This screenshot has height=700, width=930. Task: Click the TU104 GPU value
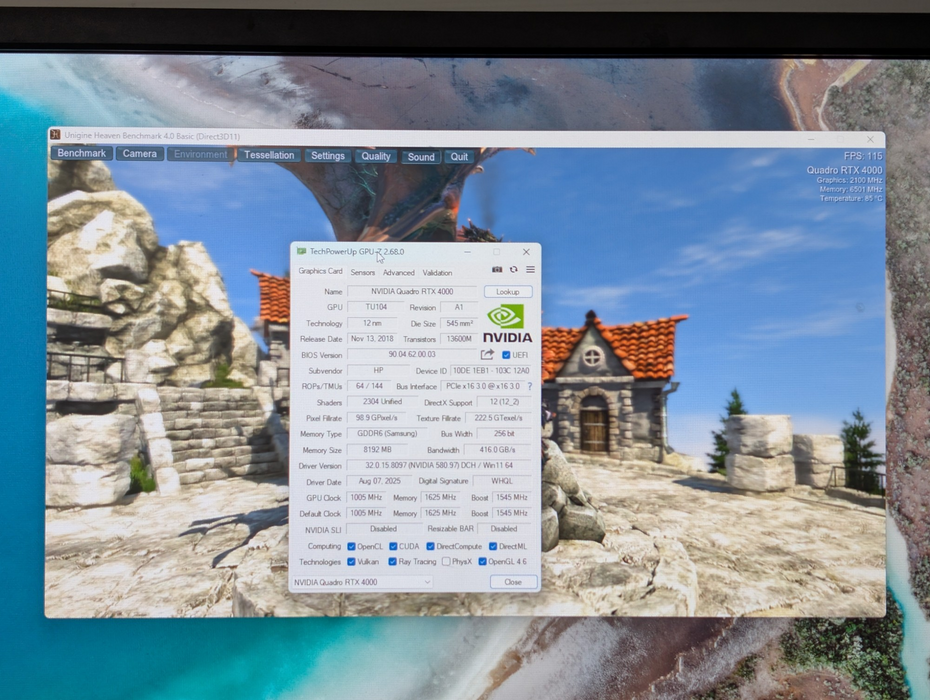pos(376,307)
